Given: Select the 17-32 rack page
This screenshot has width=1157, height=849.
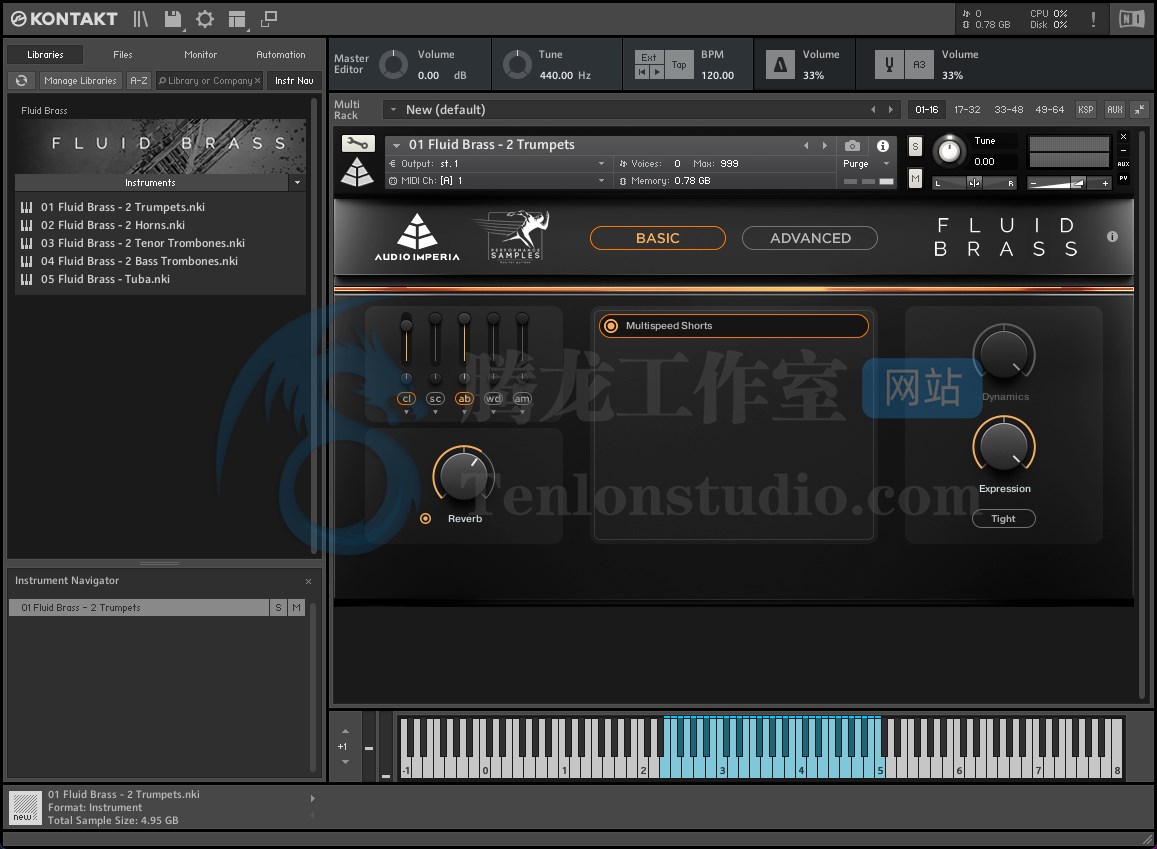Looking at the screenshot, I should pos(967,110).
